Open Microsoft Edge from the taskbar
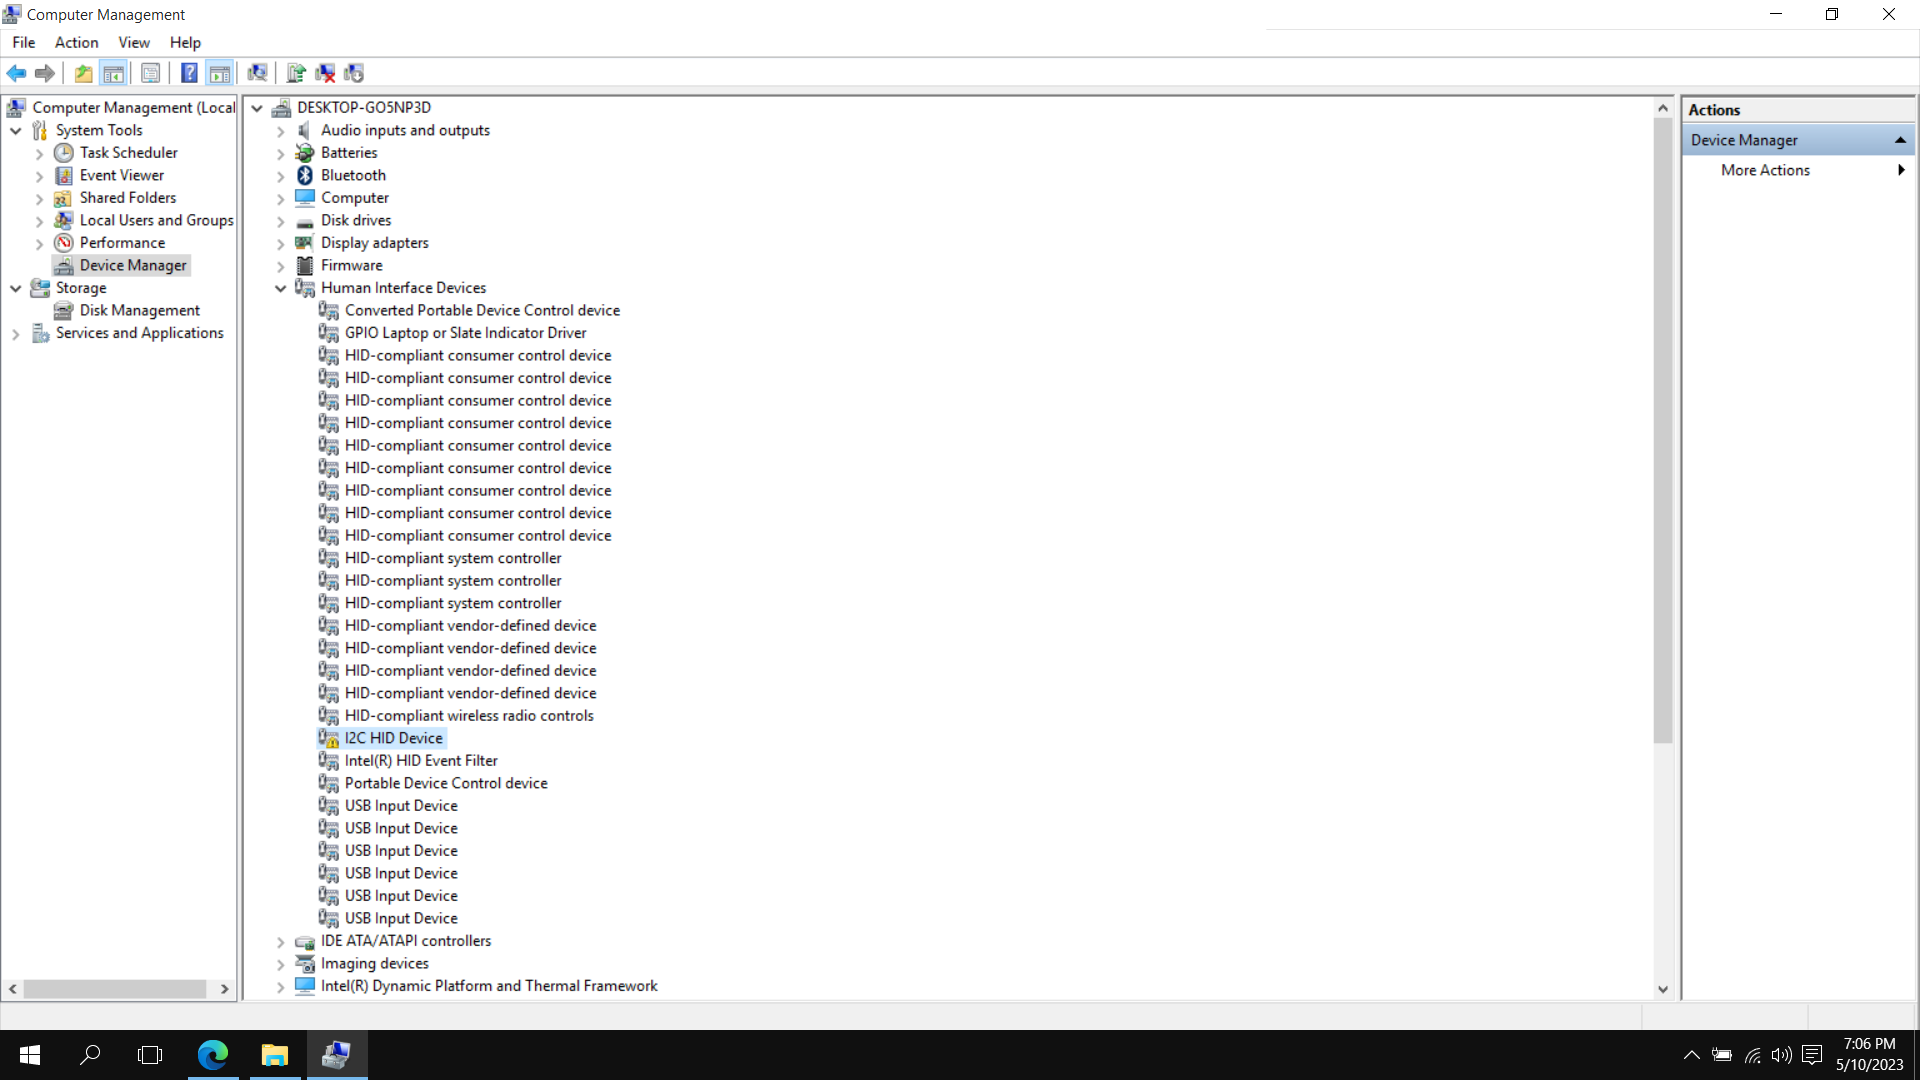 click(x=213, y=1055)
